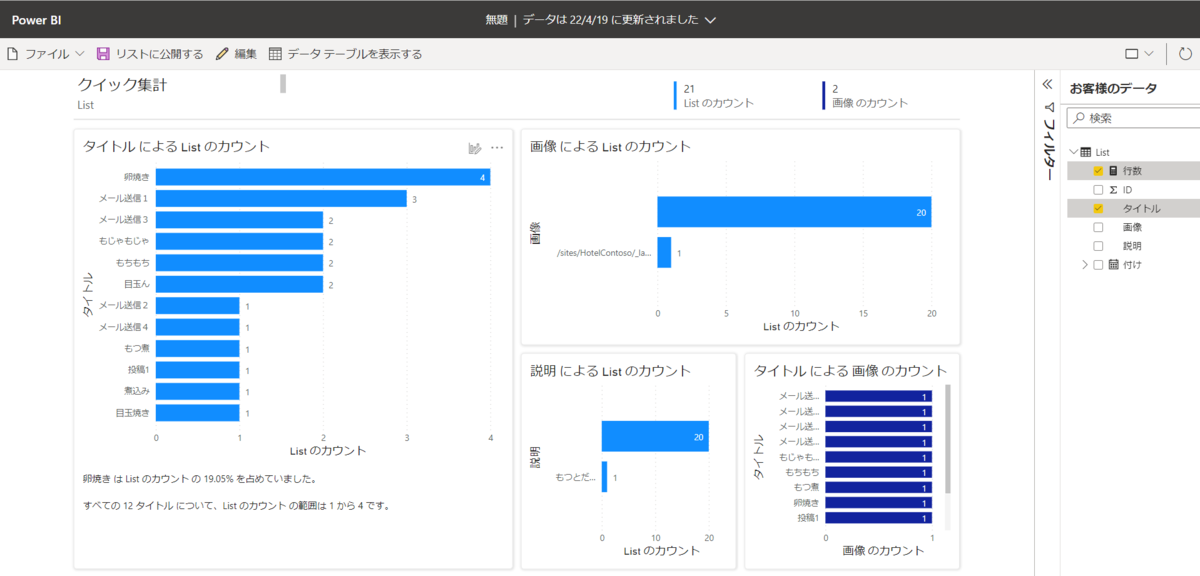Open more options ellipsis on title chart
This screenshot has width=1200, height=576.
(x=497, y=148)
